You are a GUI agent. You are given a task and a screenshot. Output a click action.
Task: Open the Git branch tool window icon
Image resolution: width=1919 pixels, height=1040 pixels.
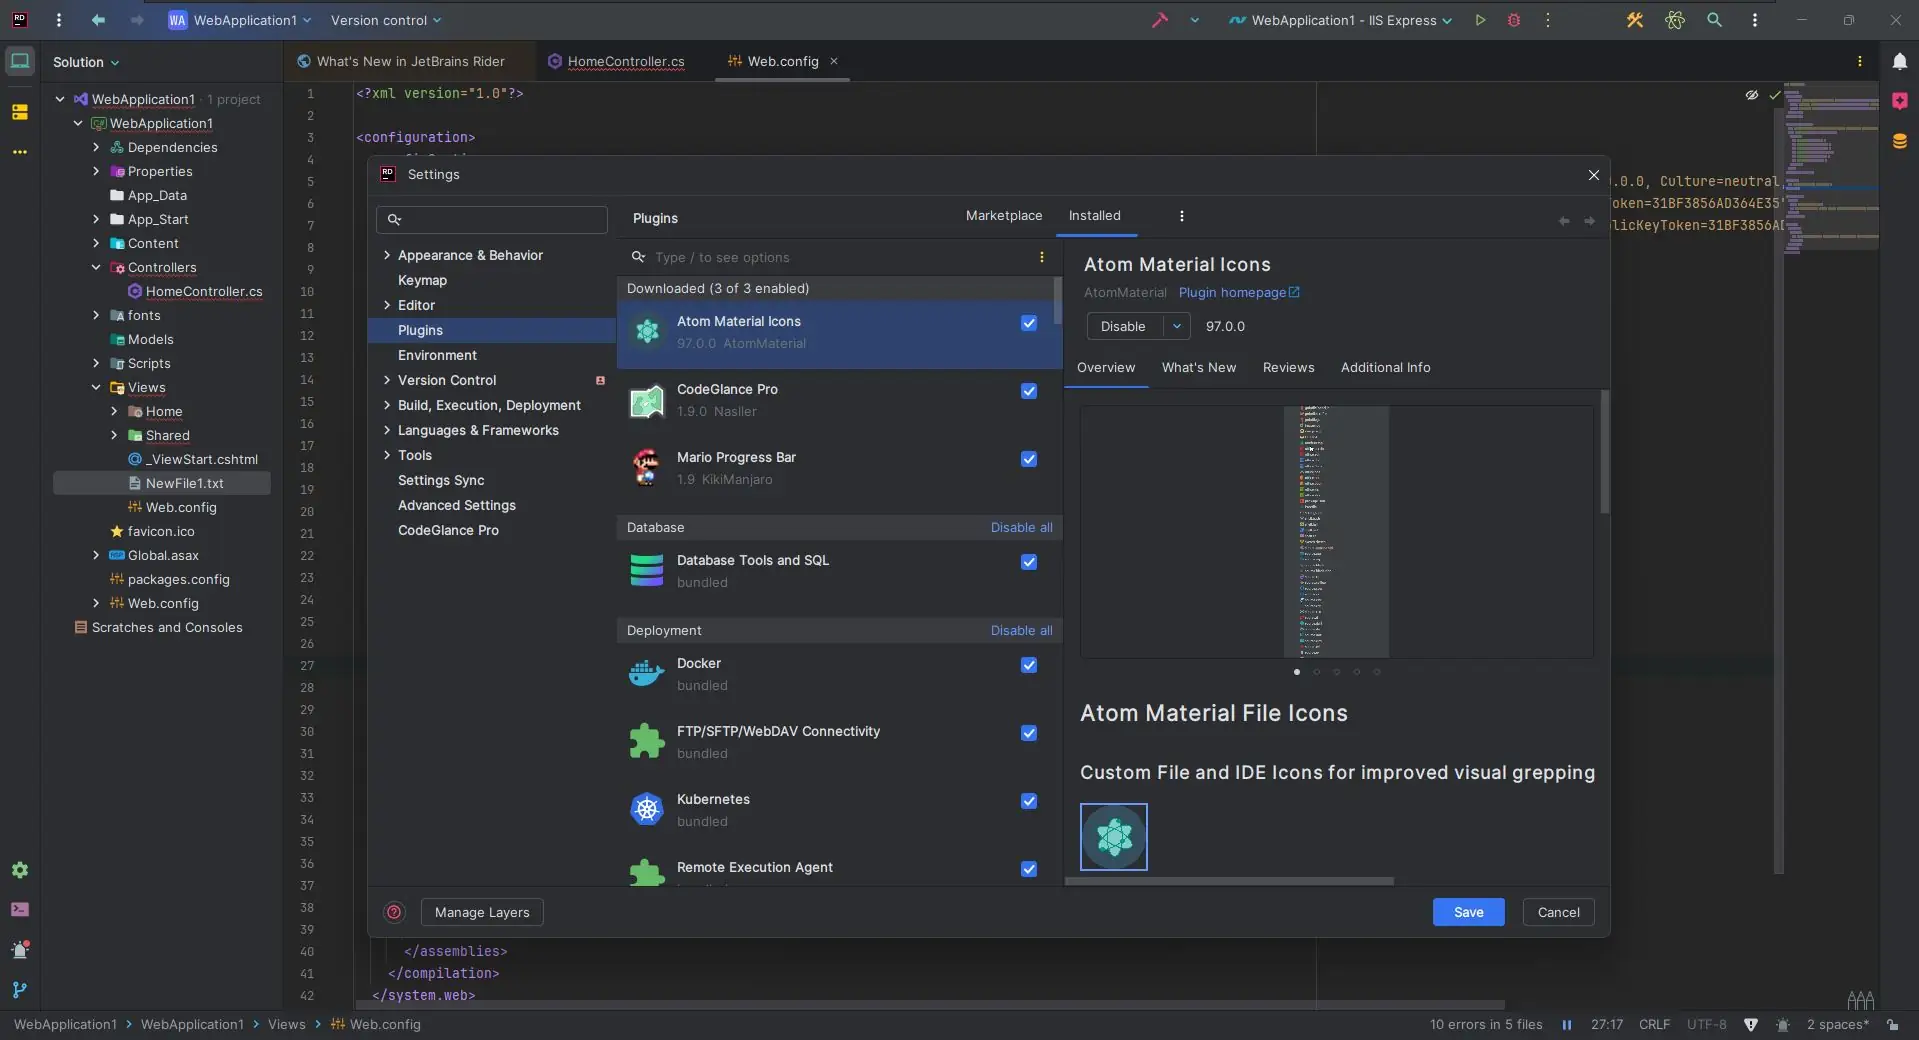pos(20,990)
